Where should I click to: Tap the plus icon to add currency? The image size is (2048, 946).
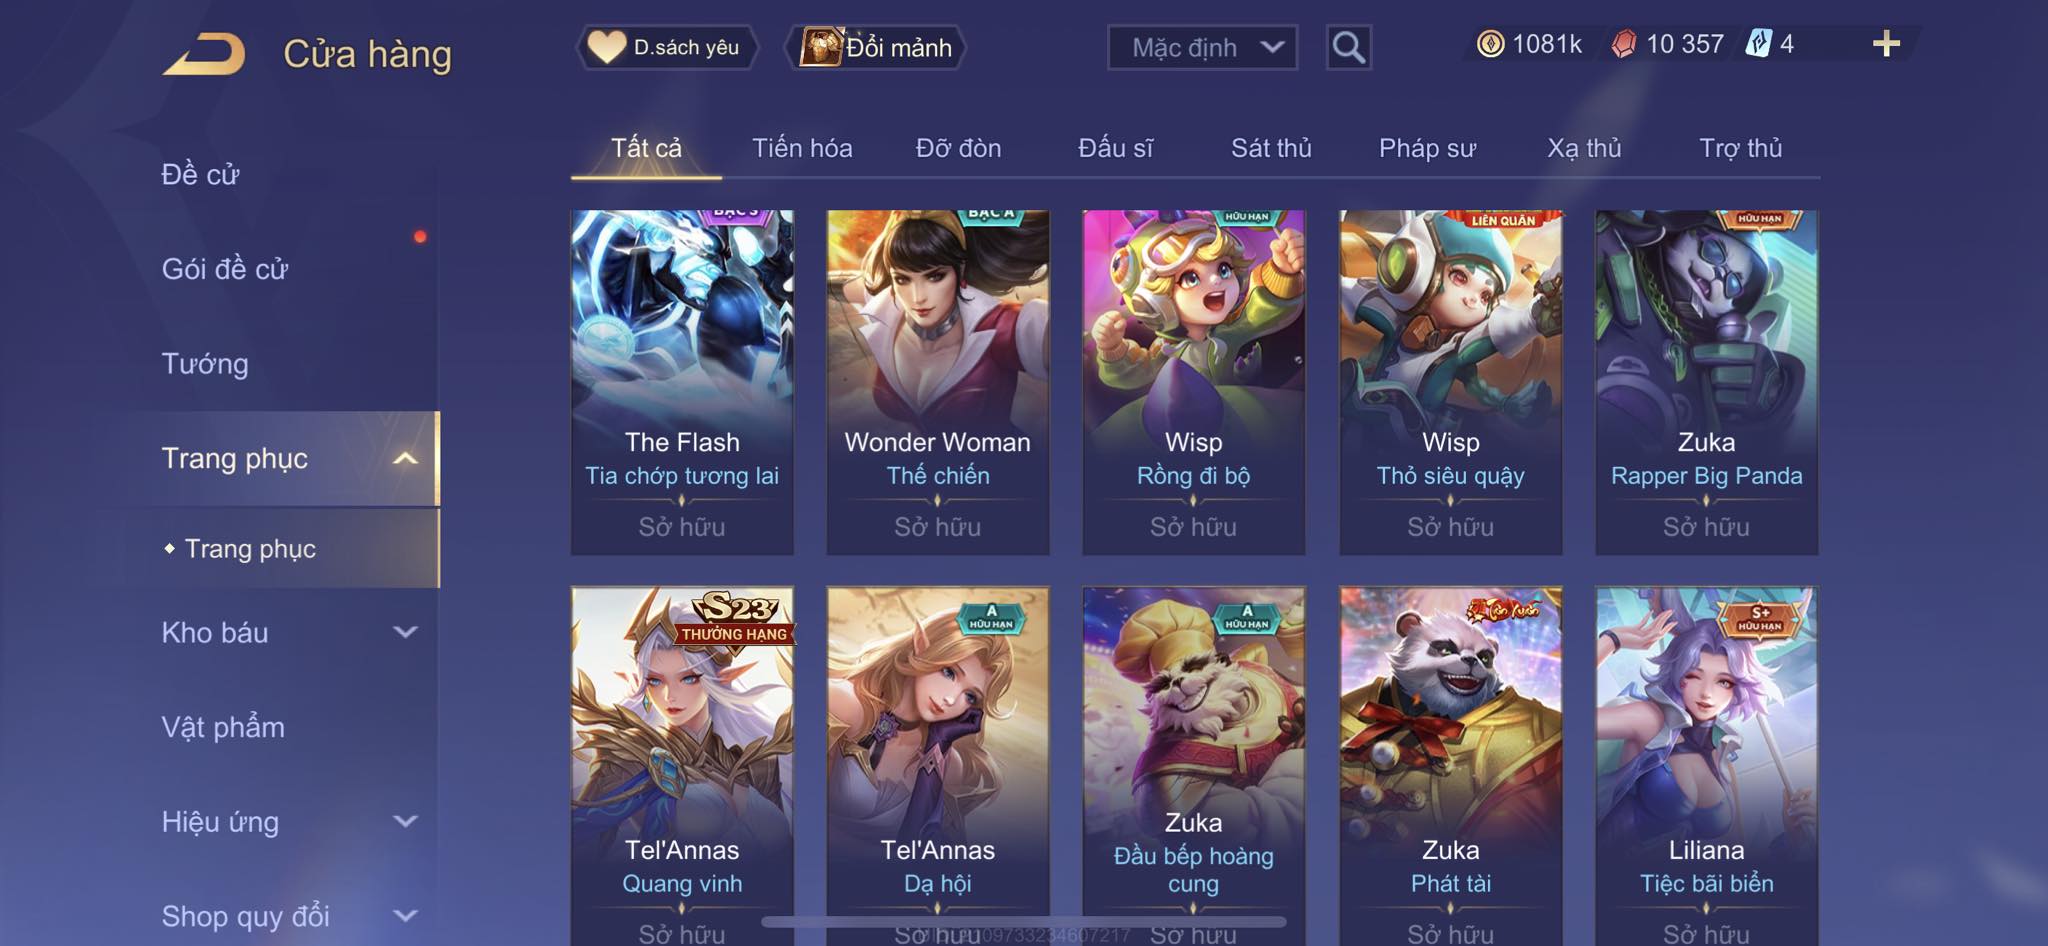[x=1886, y=44]
